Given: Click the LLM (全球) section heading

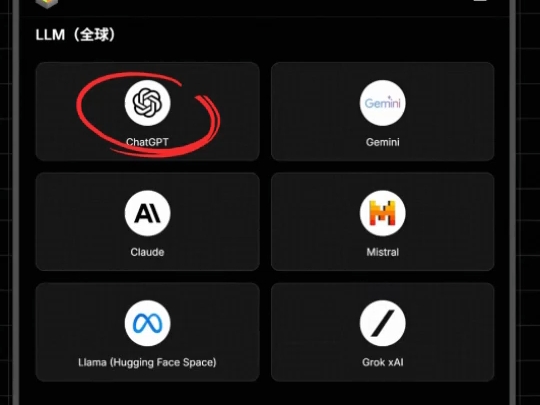Looking at the screenshot, I should [75, 35].
